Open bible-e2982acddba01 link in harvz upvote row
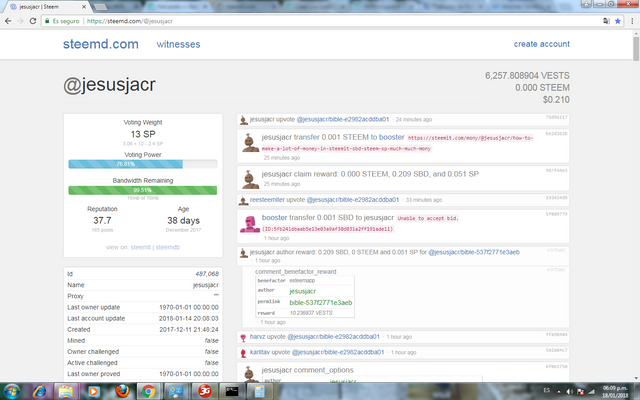Viewport: 640px width, 400px height. tap(333, 337)
